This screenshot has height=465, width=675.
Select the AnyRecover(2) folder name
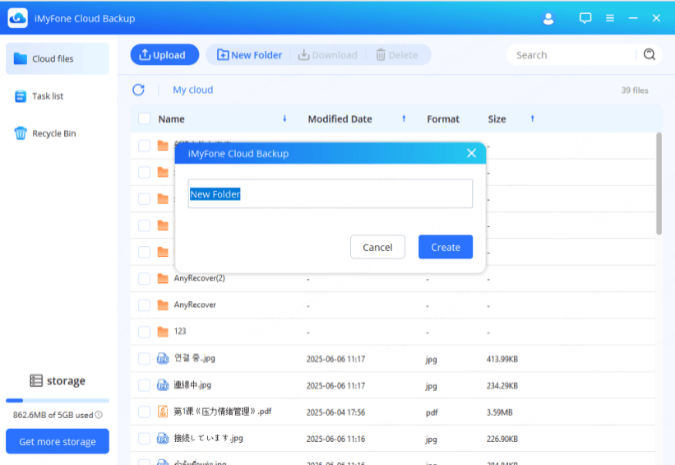click(199, 278)
